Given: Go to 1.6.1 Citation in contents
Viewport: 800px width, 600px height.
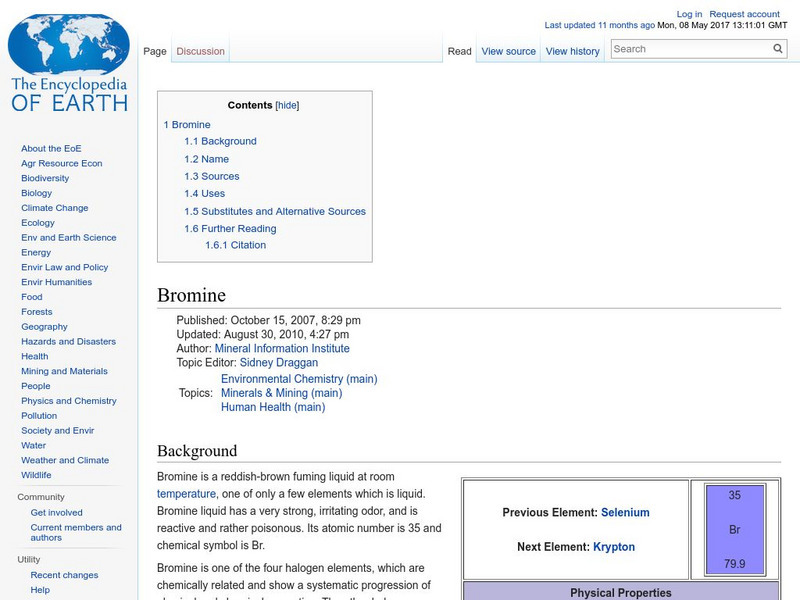Looking at the screenshot, I should click(236, 245).
